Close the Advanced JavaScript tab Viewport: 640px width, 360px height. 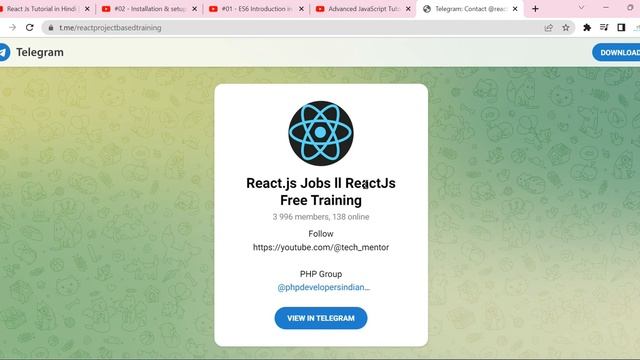(408, 9)
